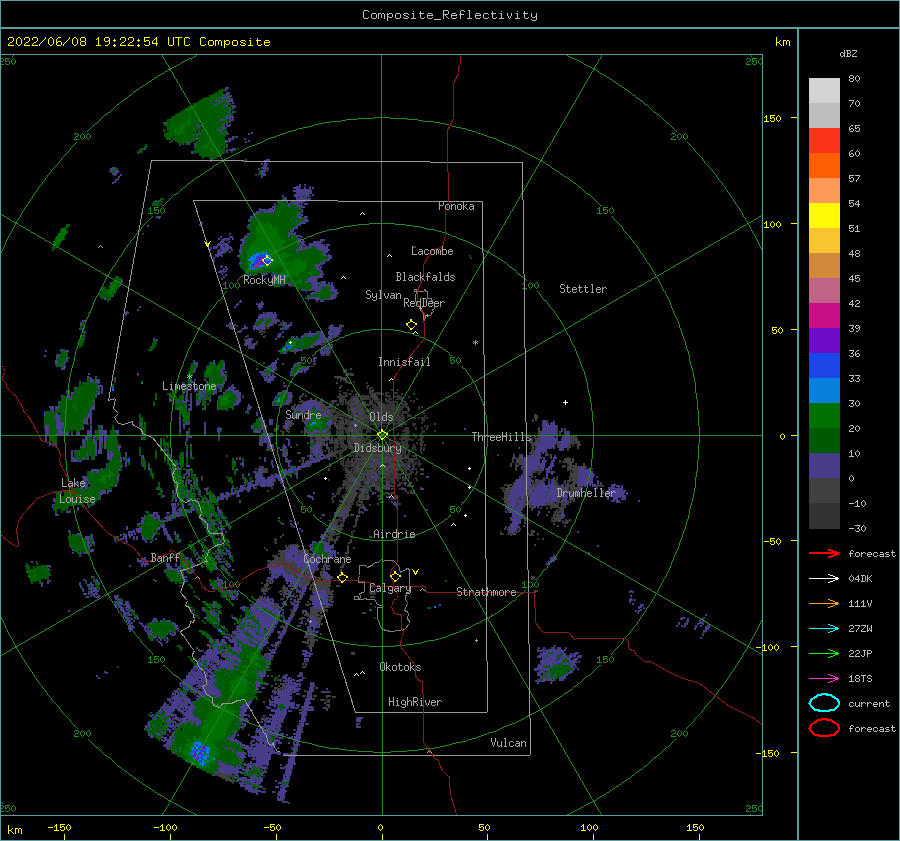The width and height of the screenshot is (900, 841).
Task: Click the Drumheller label on the map
Action: 586,493
